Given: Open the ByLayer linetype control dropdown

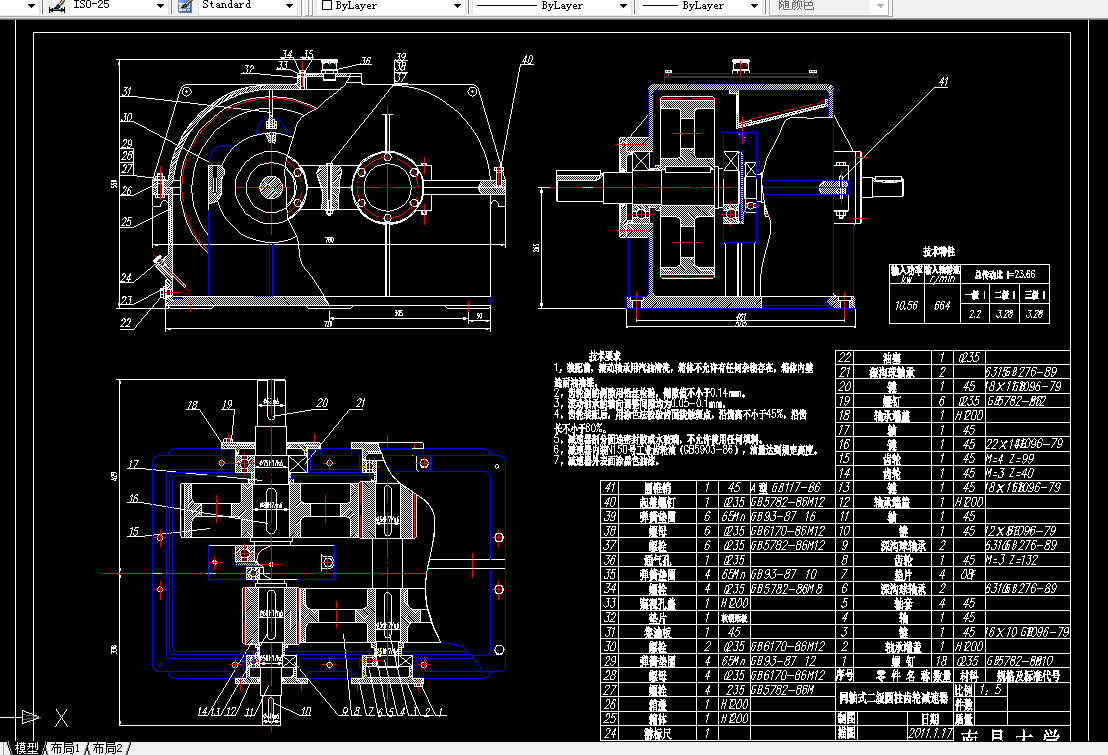Looking at the screenshot, I should pos(623,6).
